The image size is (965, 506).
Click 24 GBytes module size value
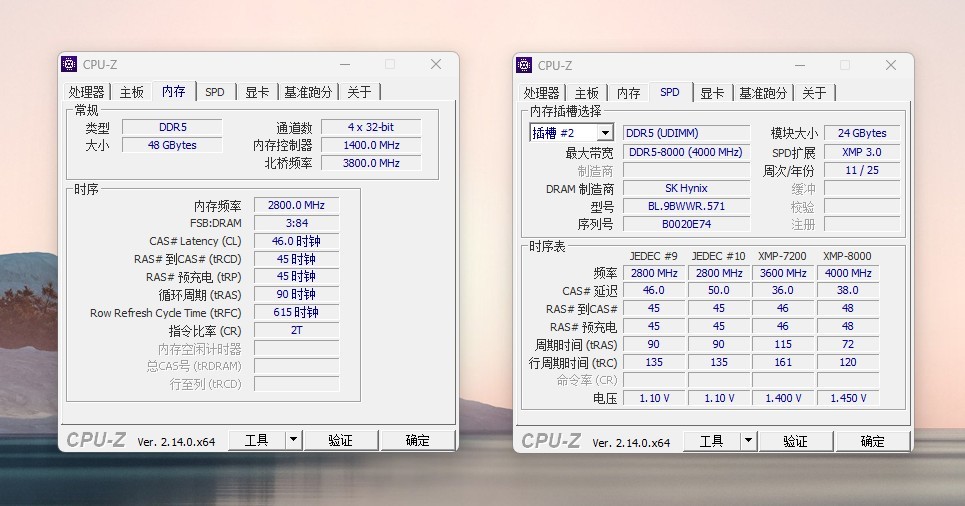click(862, 133)
